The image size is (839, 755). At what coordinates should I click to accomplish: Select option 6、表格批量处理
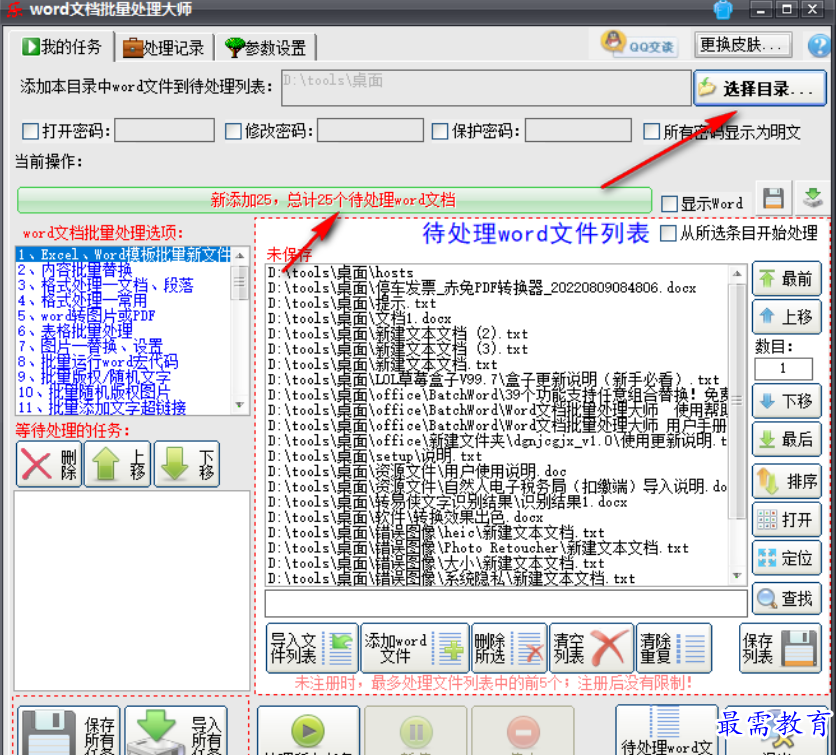coord(75,331)
